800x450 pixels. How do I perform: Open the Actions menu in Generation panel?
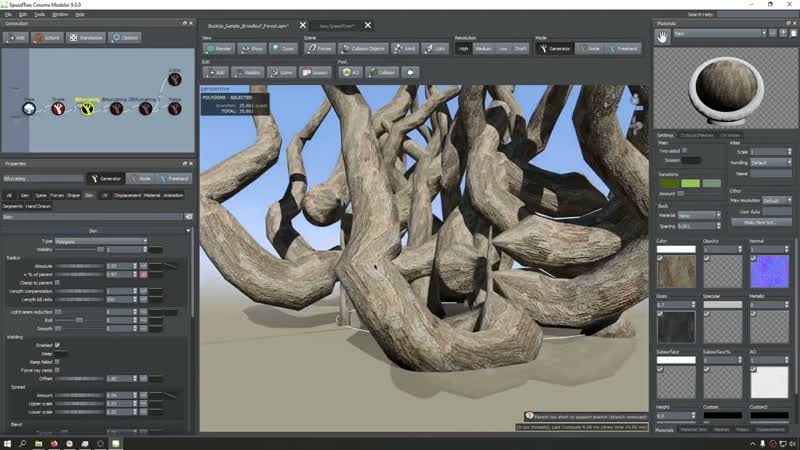[x=47, y=38]
